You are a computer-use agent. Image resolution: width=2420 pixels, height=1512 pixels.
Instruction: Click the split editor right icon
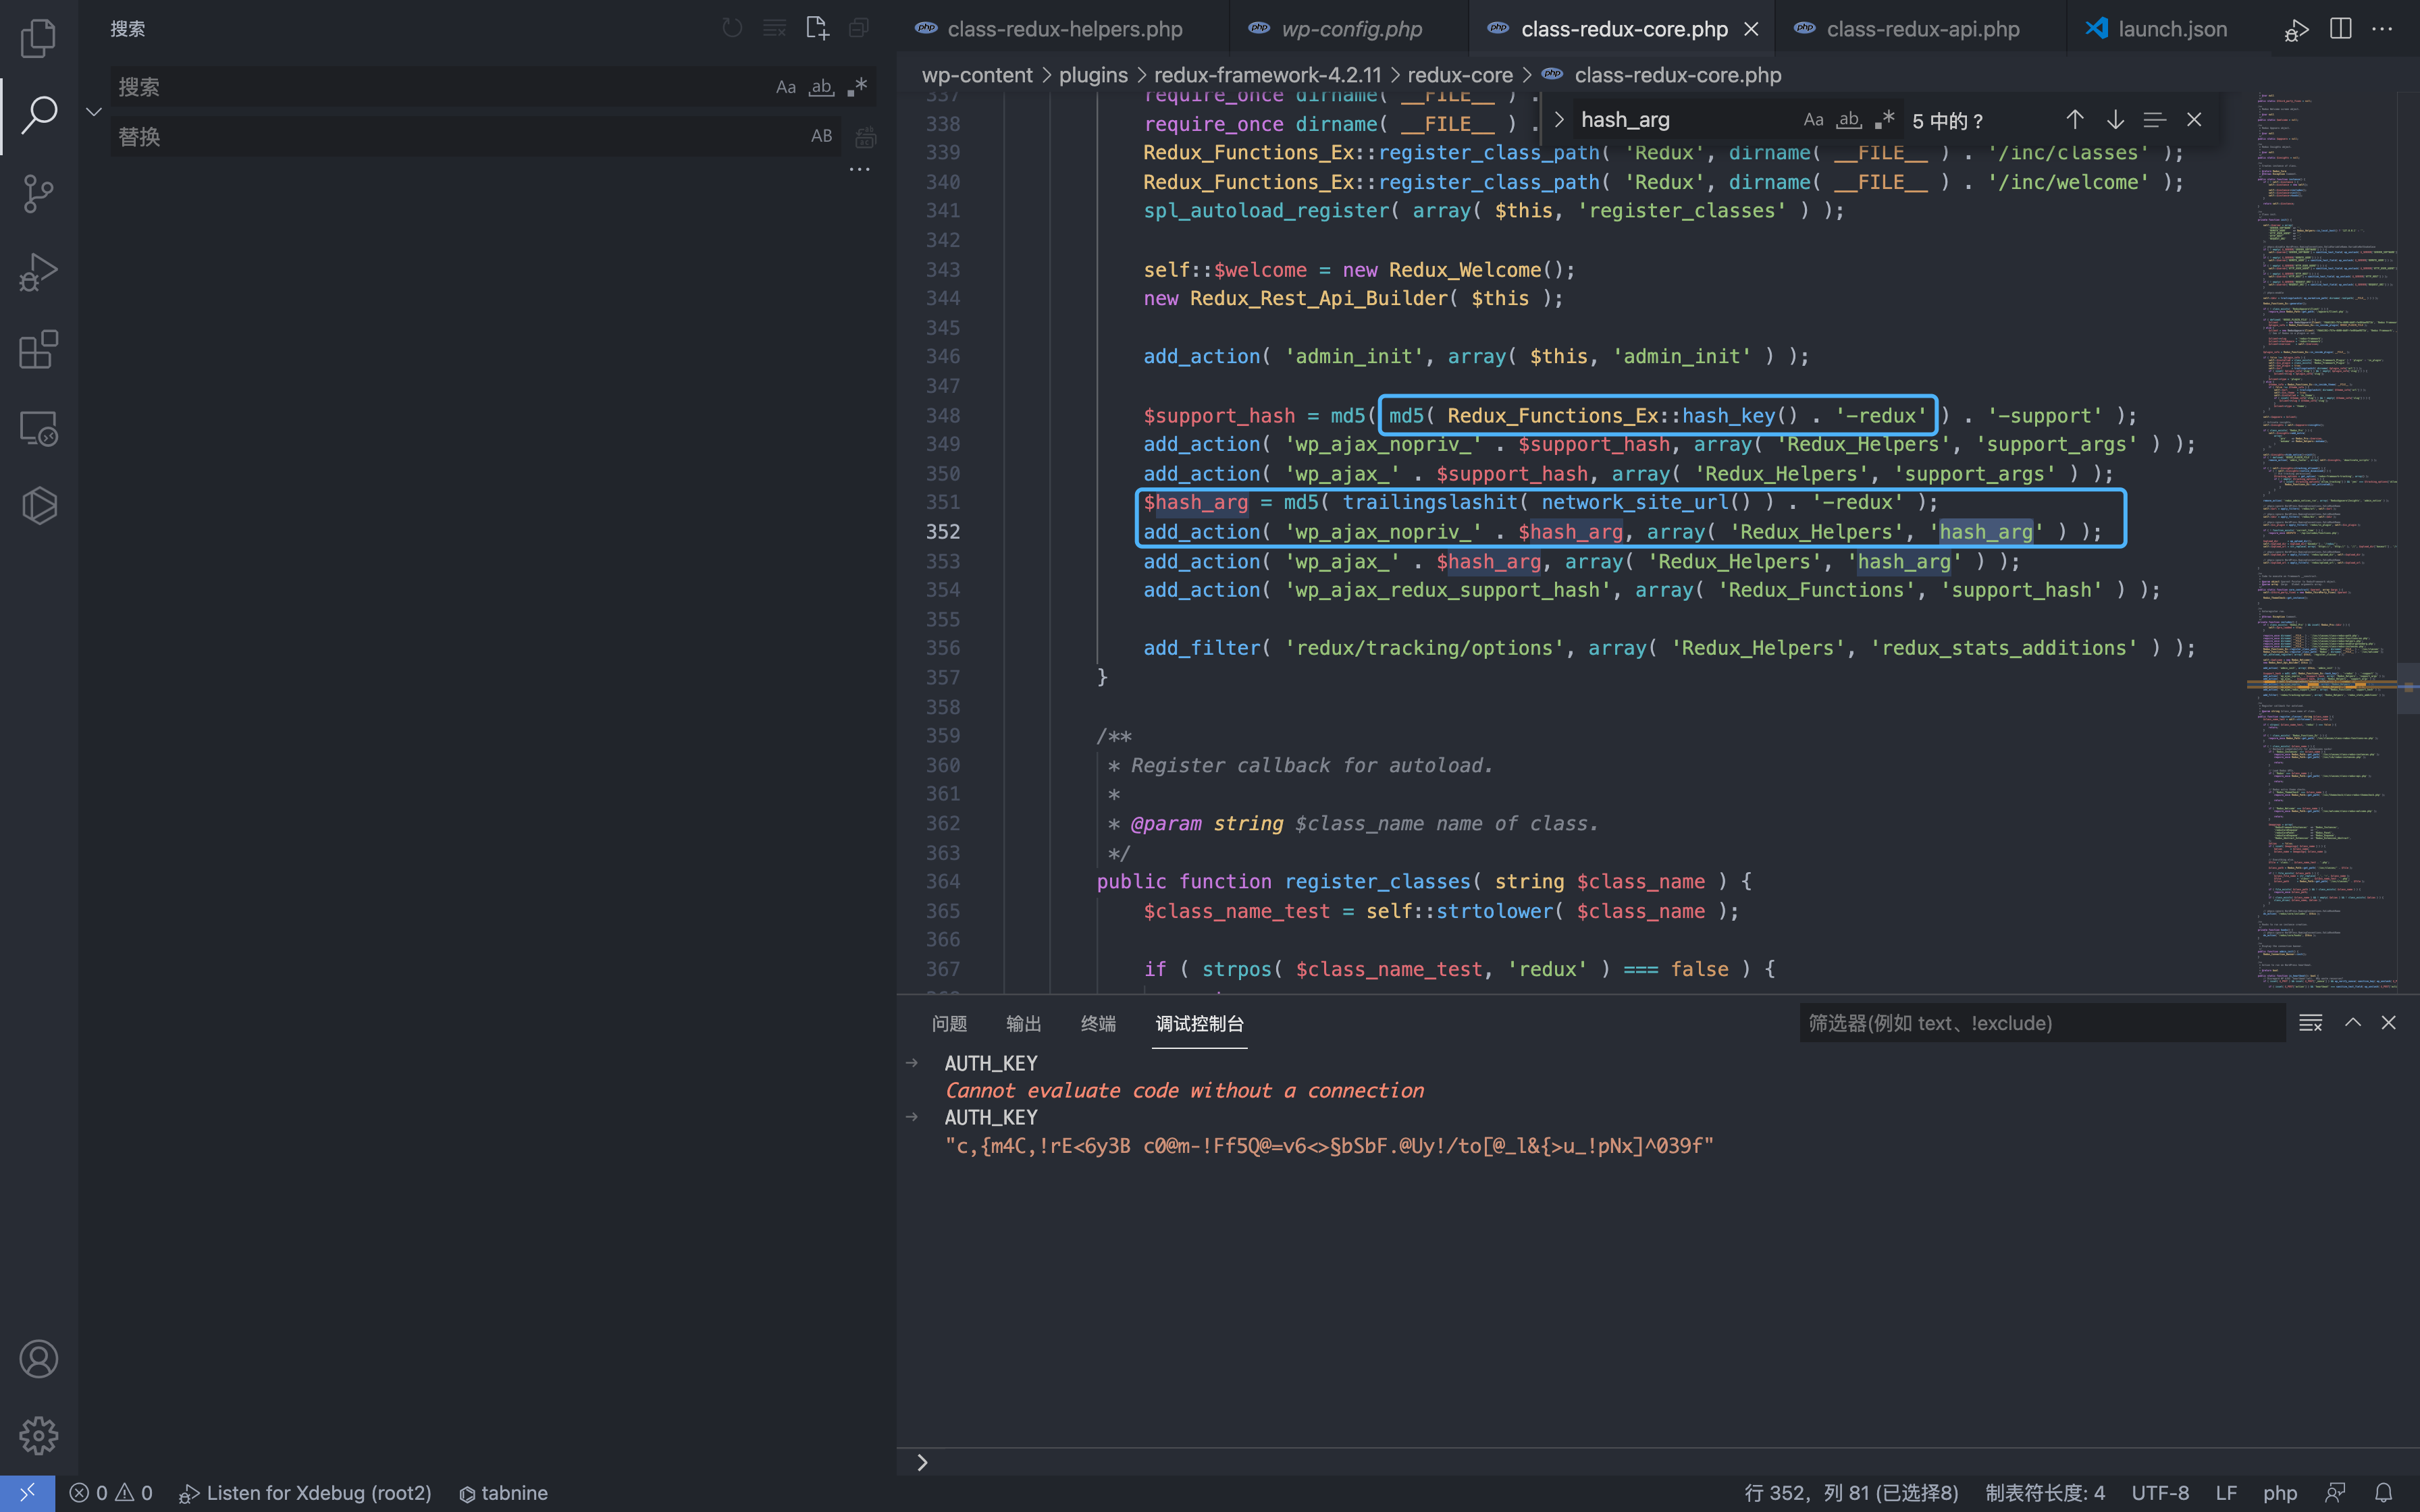[x=2340, y=29]
